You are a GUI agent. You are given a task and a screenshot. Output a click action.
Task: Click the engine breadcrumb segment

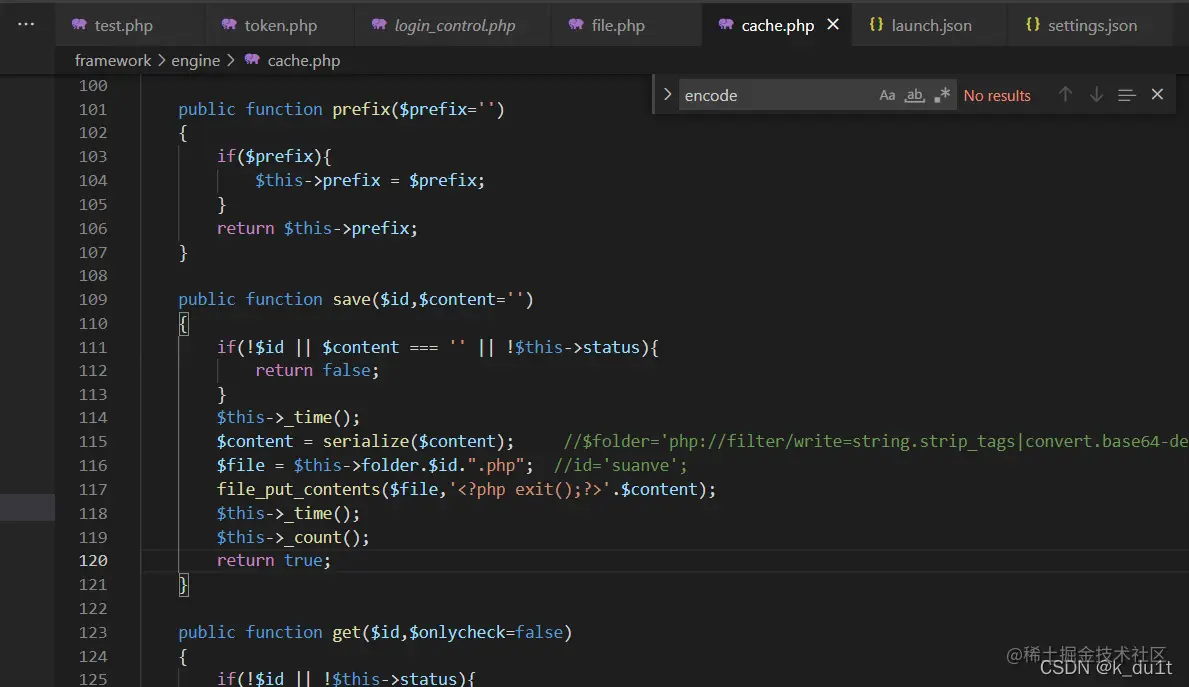[x=196, y=61]
